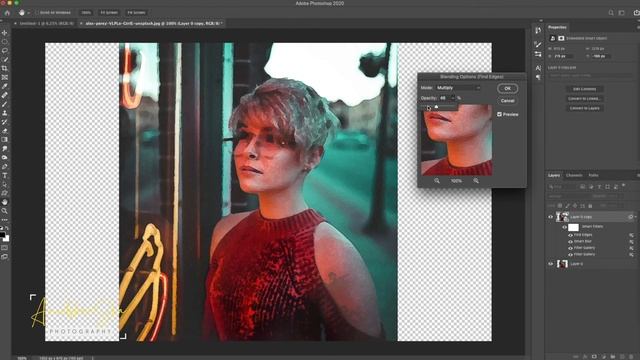Open blending options for Smart Blur filter

tap(631, 242)
